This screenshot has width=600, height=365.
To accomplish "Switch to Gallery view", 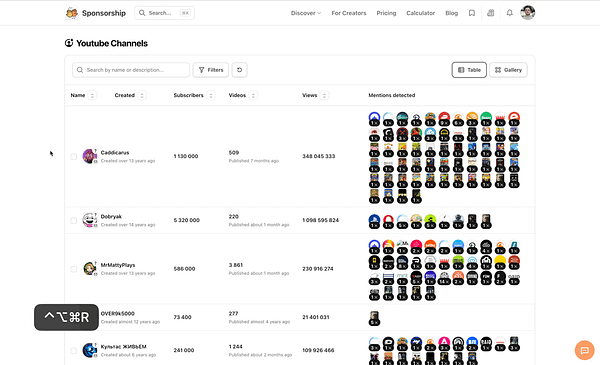I will (x=508, y=70).
